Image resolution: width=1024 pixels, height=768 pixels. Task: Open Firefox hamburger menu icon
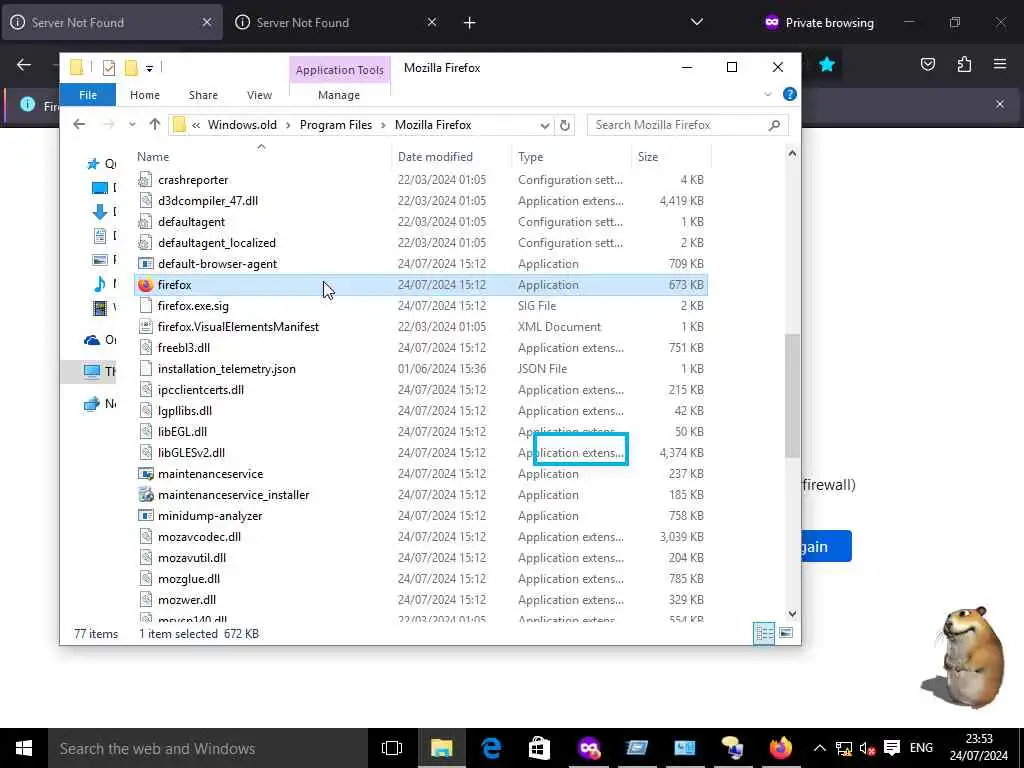pos(1000,64)
